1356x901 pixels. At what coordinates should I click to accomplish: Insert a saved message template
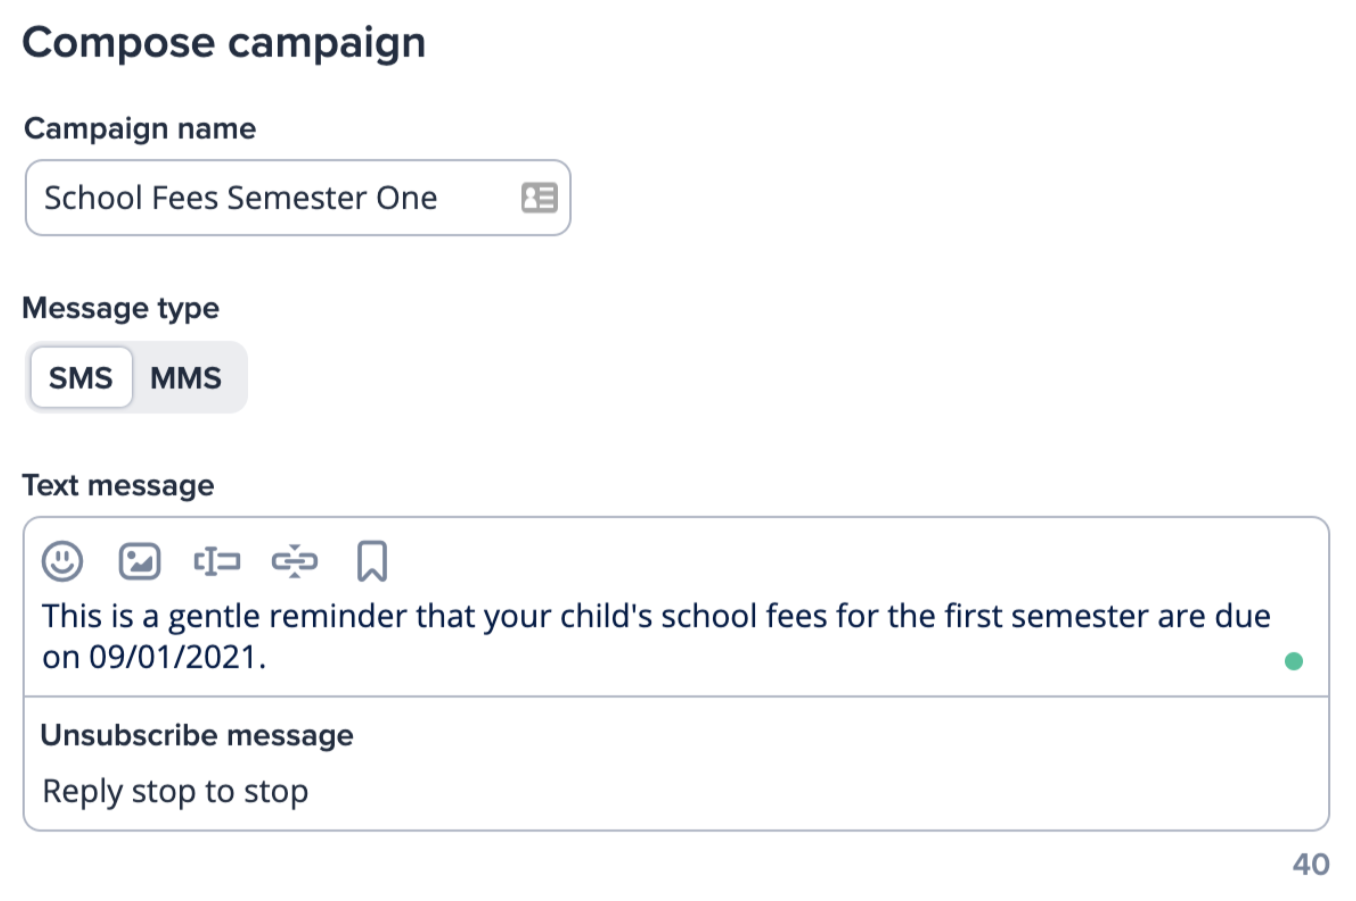point(371,561)
